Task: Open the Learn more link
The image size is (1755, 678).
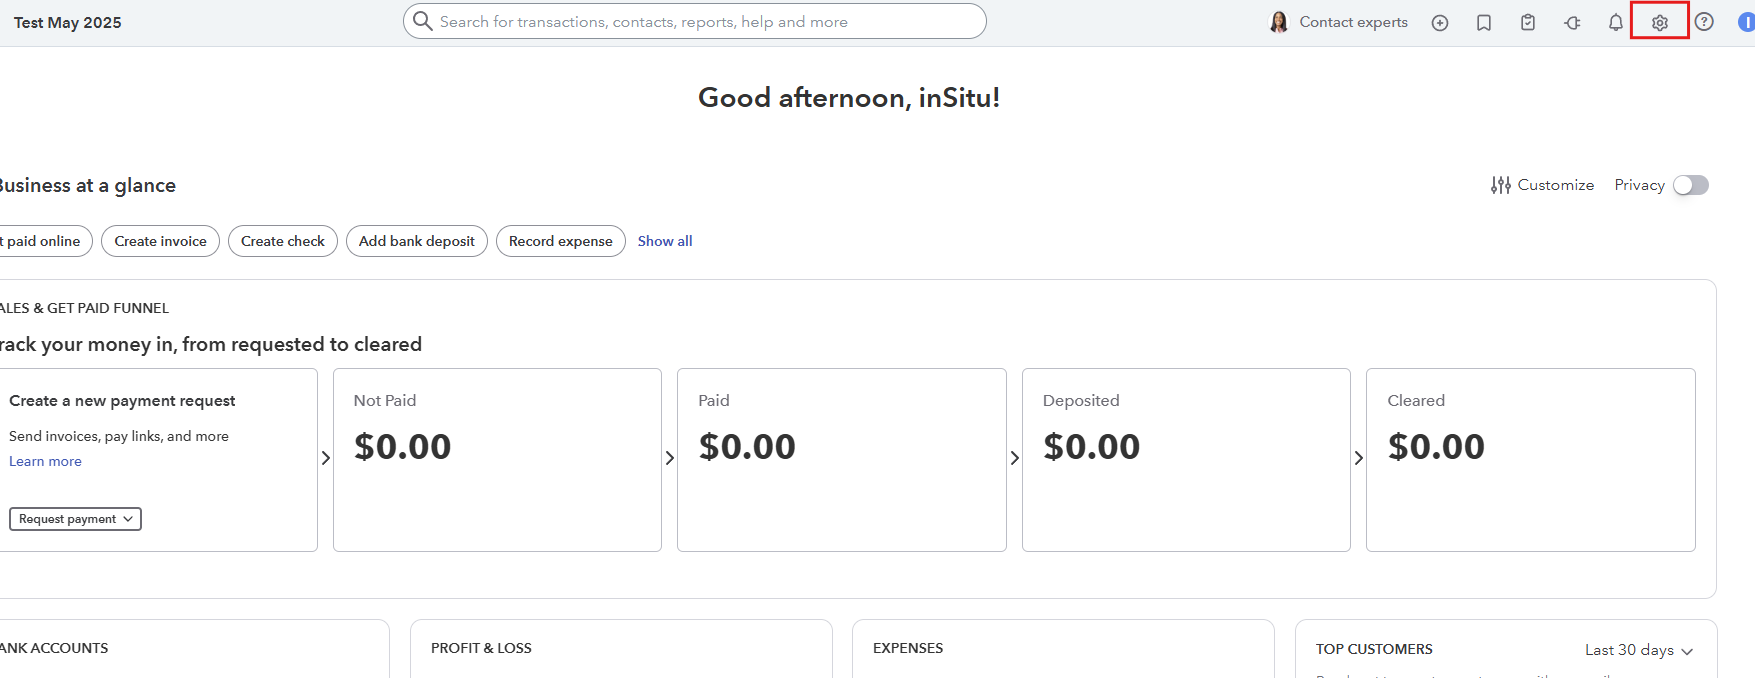Action: coord(45,461)
